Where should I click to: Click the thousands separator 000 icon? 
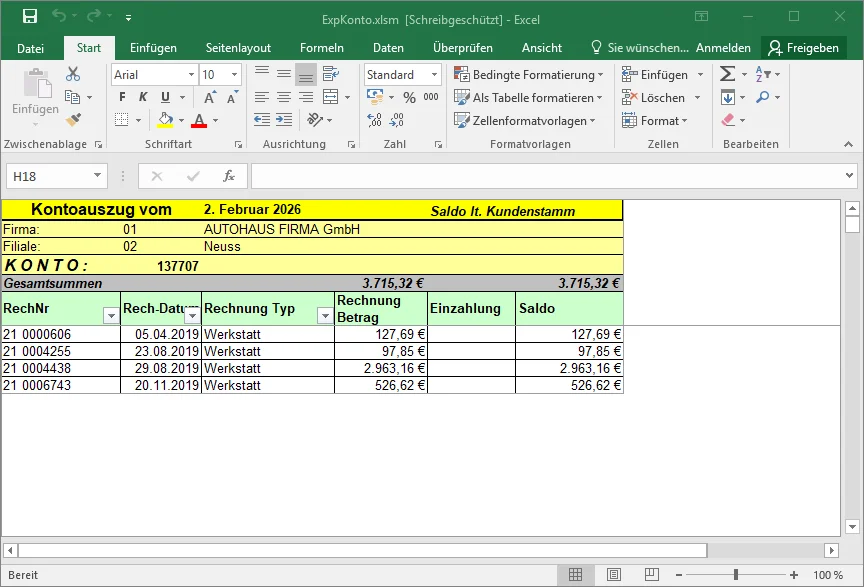(431, 97)
